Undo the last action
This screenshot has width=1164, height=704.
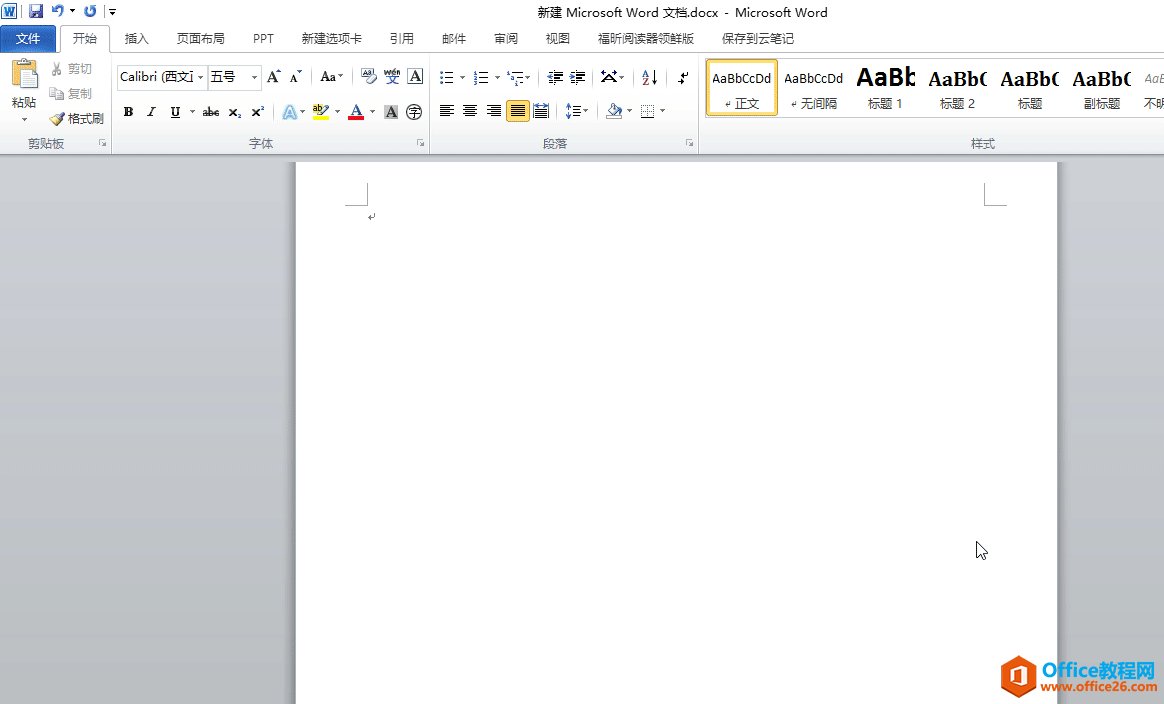click(57, 11)
